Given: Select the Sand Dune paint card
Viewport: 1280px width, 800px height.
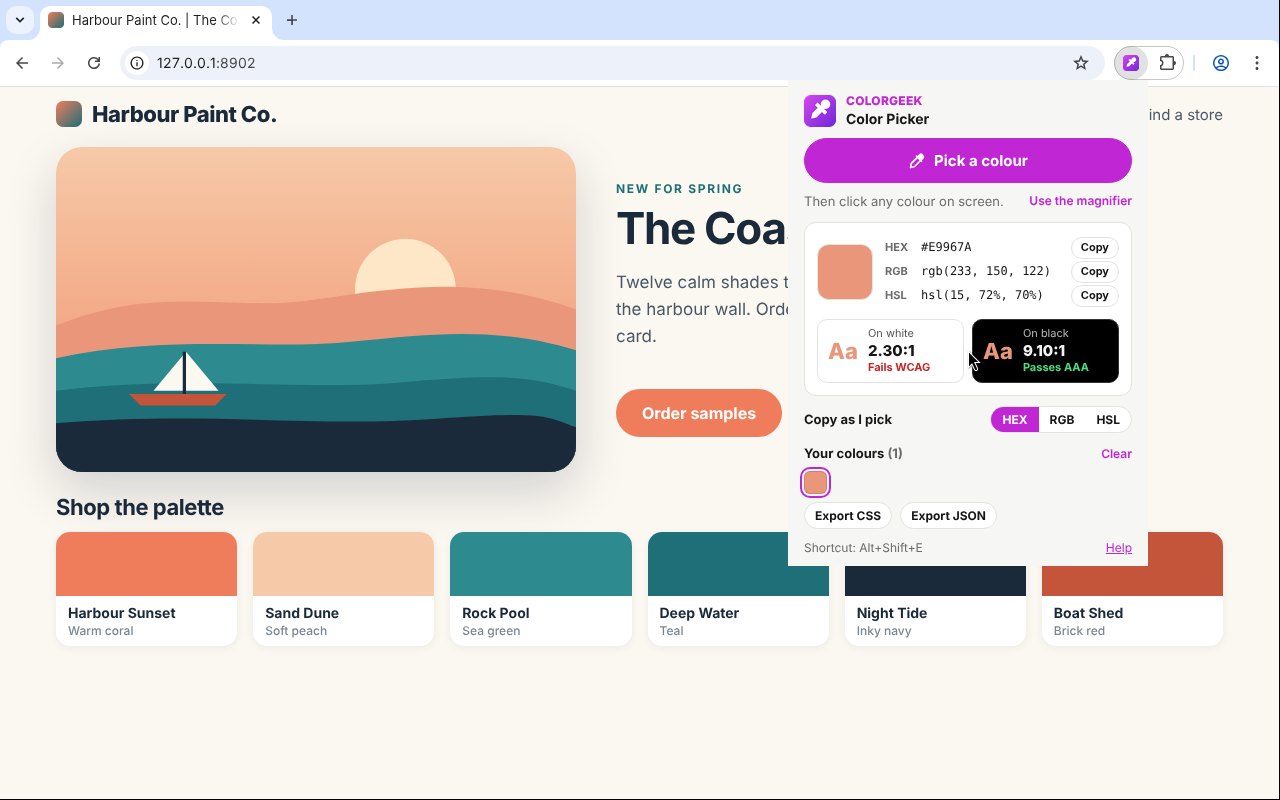Looking at the screenshot, I should [x=343, y=589].
